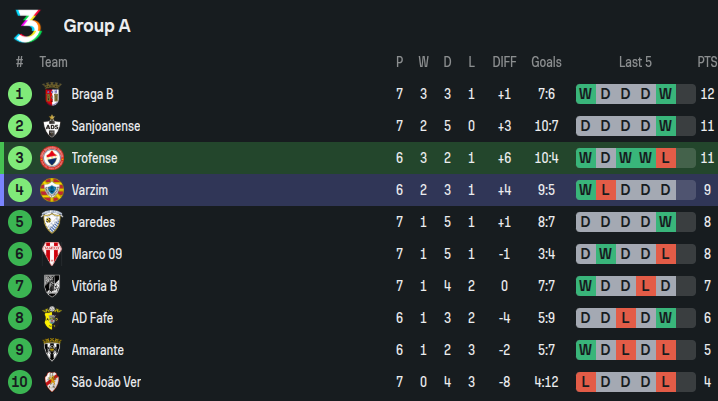Click the Trofense club crest

click(x=52, y=159)
